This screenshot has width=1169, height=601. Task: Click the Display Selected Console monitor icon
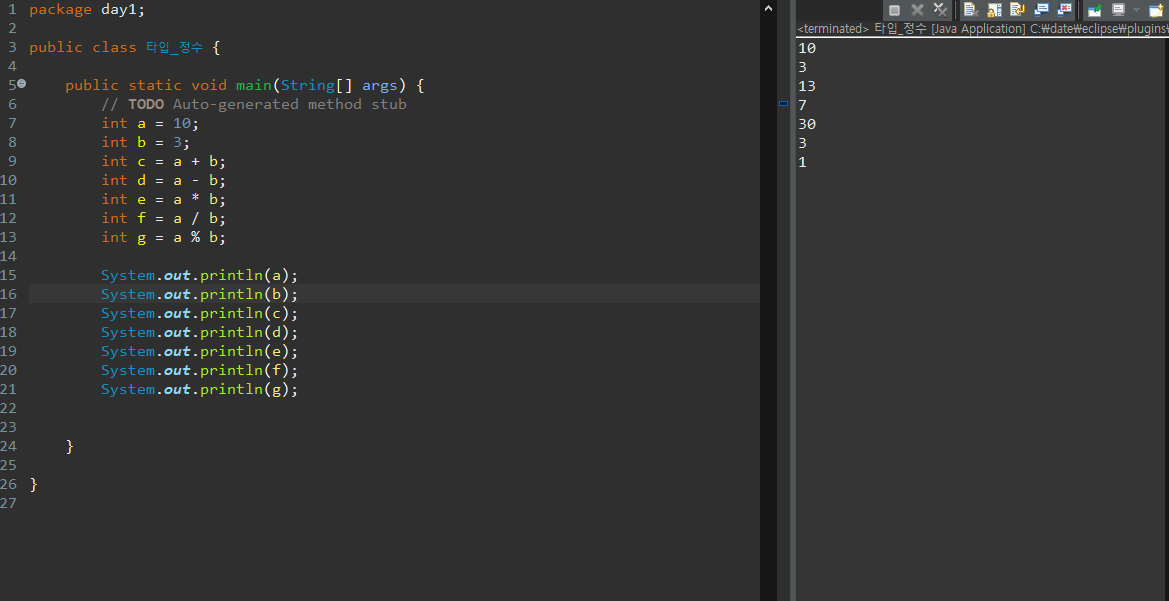click(x=1118, y=10)
